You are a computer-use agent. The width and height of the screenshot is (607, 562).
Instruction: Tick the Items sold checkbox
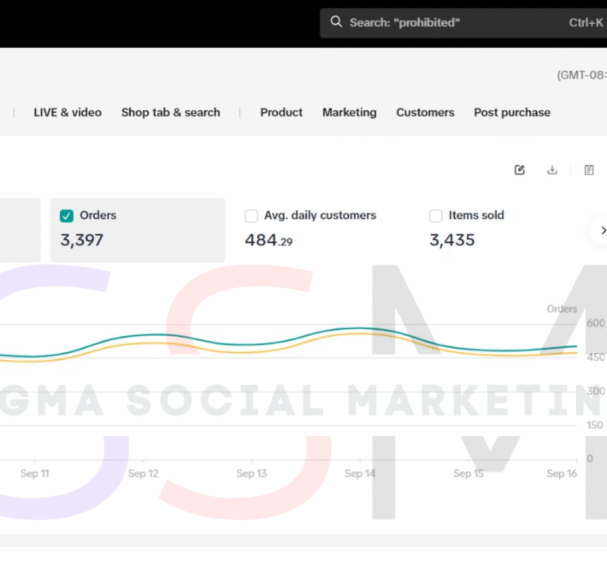[x=436, y=216]
